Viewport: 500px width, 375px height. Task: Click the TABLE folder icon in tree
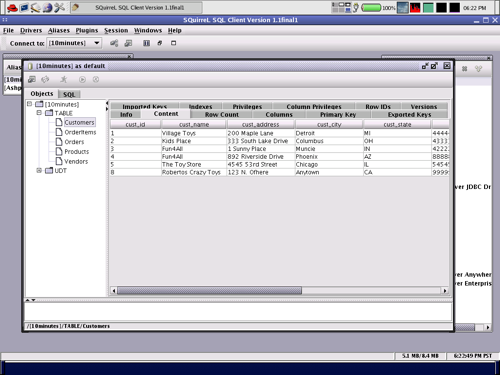click(49, 113)
